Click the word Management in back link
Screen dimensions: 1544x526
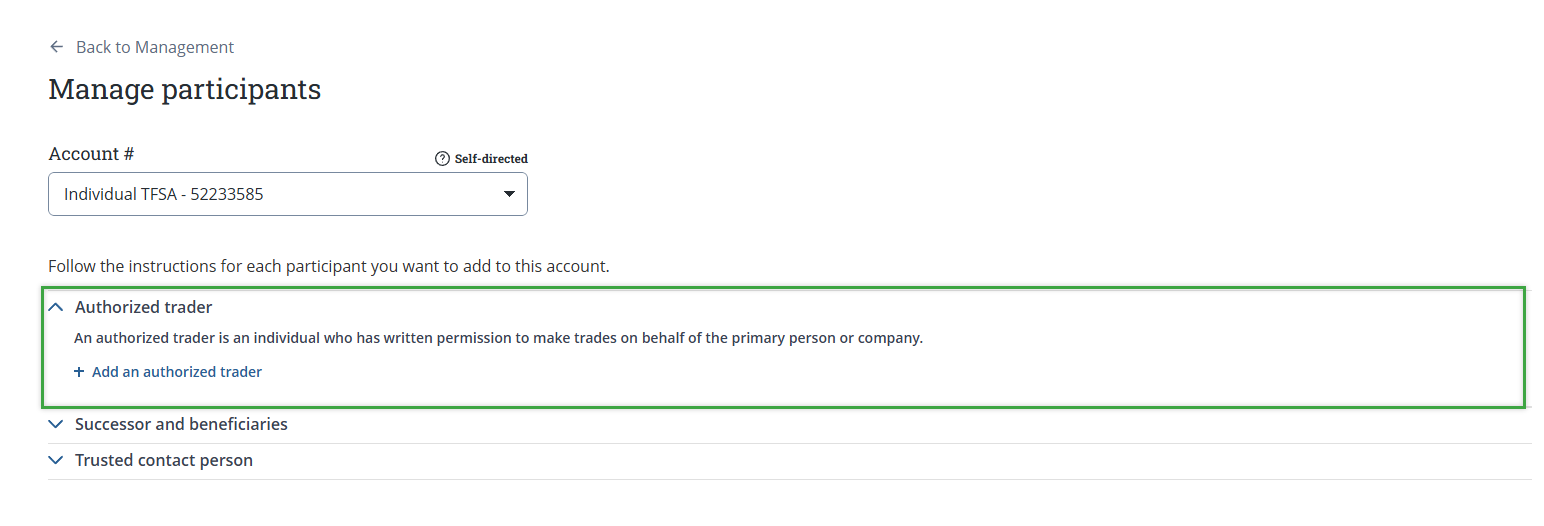coord(184,47)
